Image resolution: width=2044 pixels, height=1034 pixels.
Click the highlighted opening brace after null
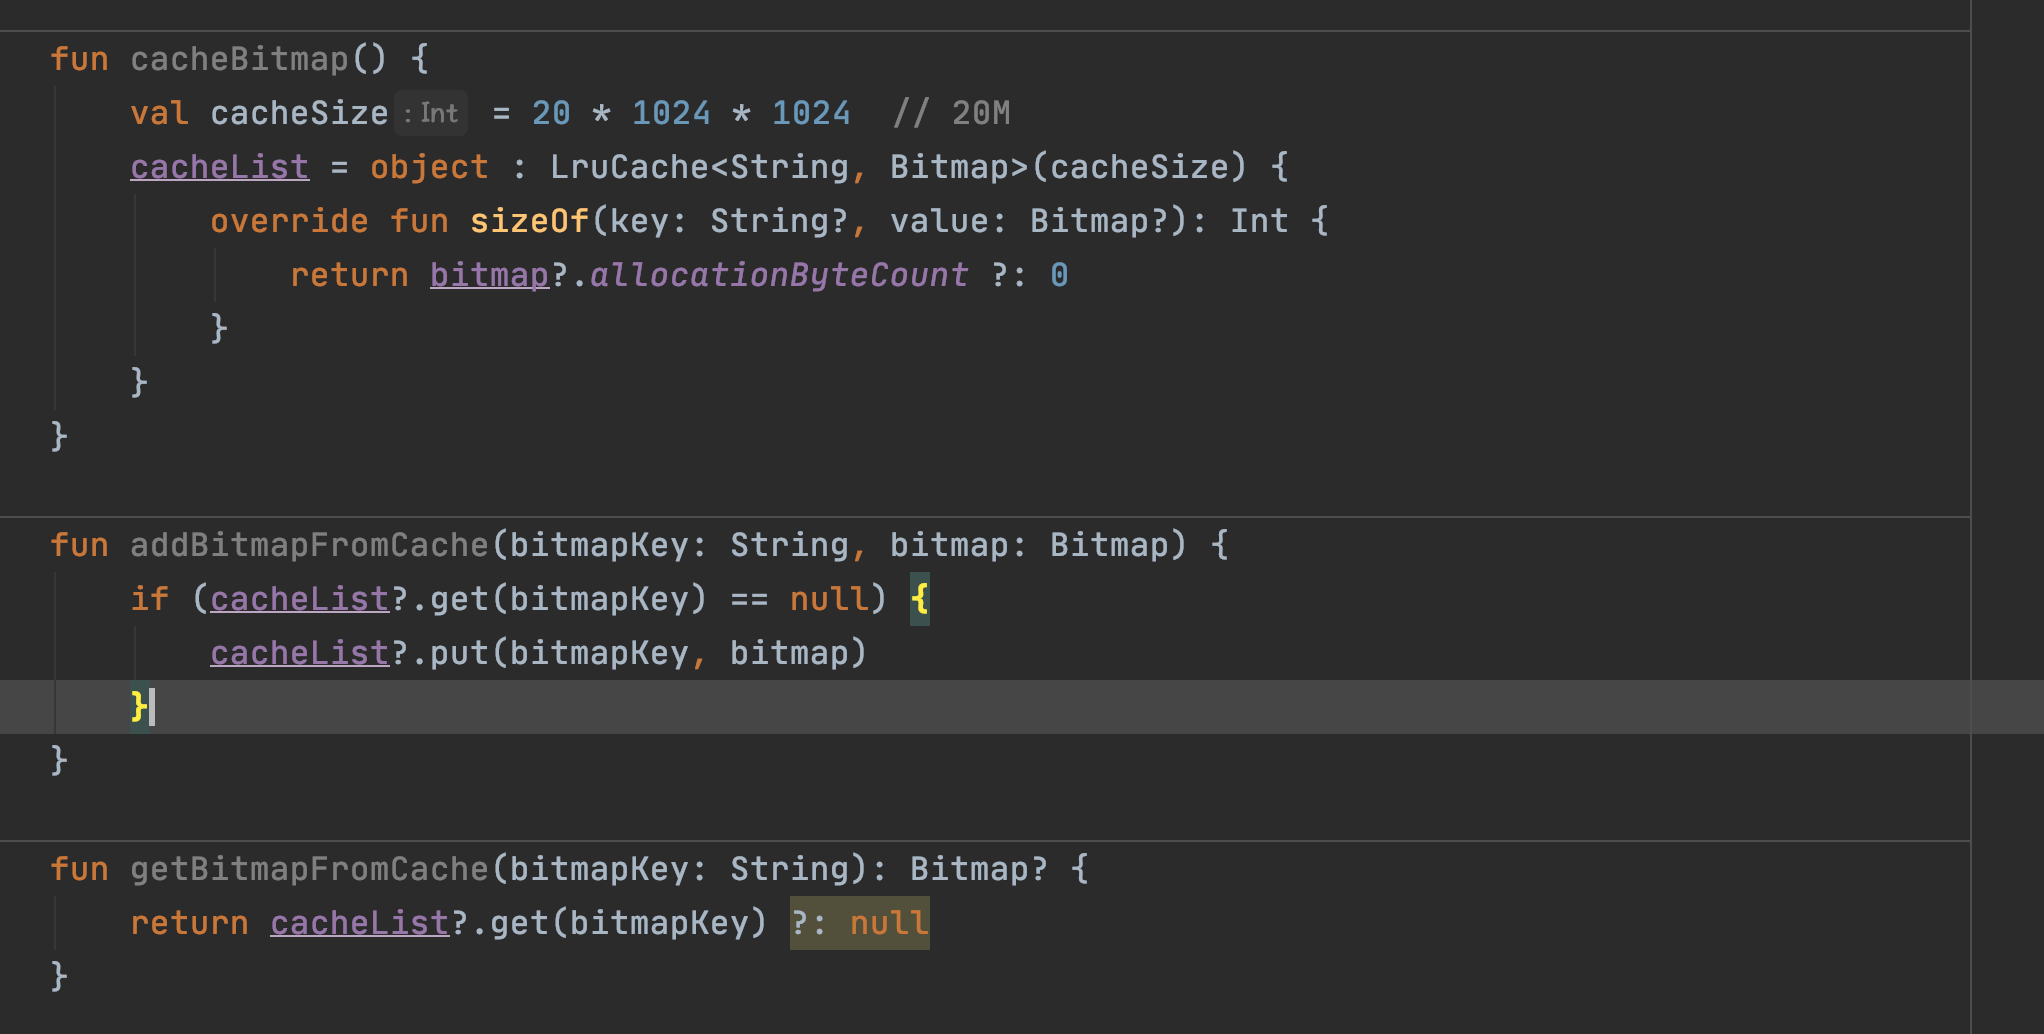(x=920, y=599)
